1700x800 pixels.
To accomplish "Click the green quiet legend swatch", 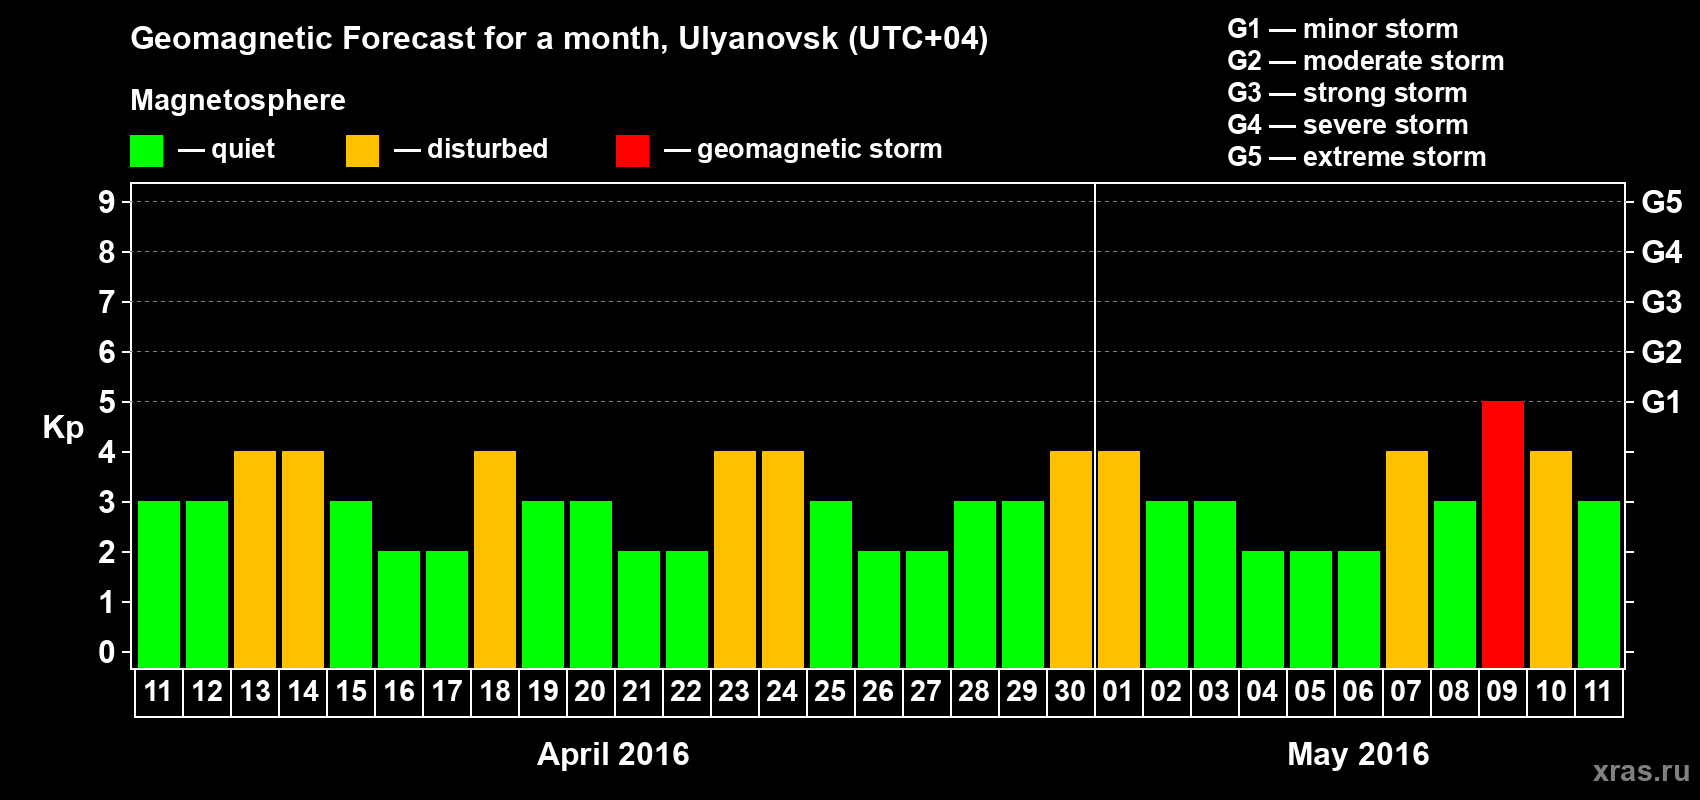I will click(146, 151).
